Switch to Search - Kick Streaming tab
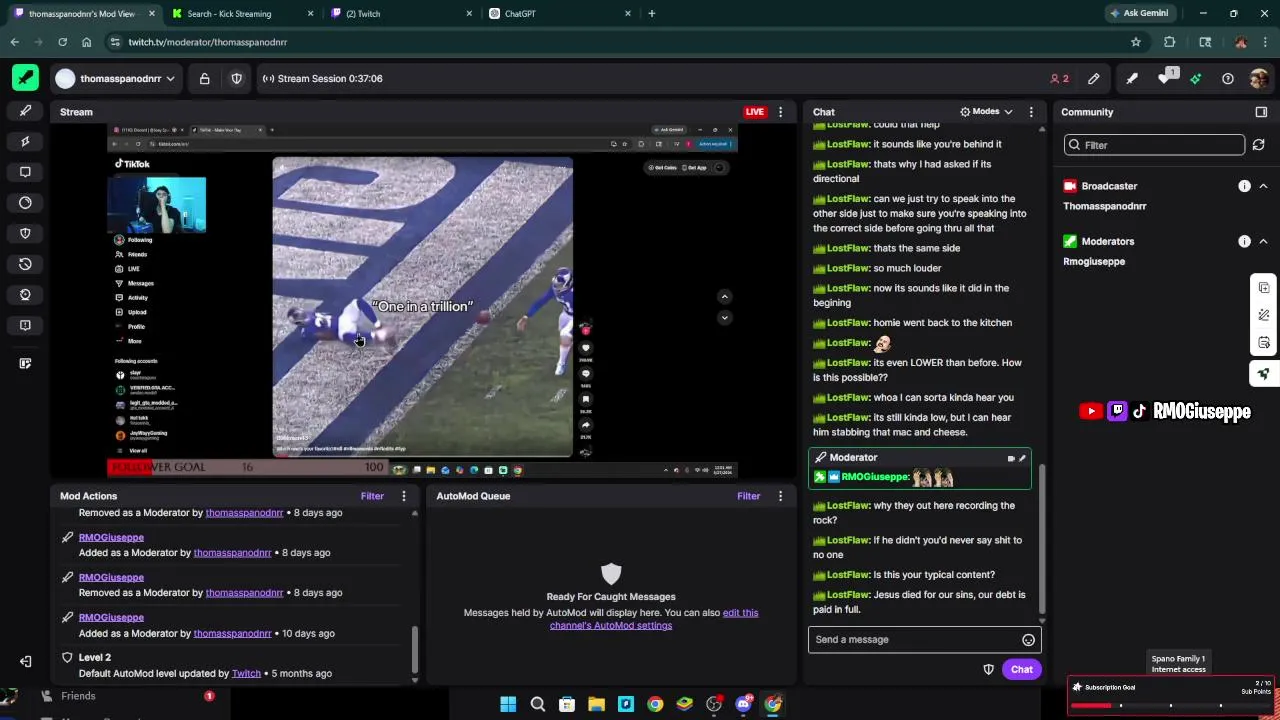 (x=240, y=14)
